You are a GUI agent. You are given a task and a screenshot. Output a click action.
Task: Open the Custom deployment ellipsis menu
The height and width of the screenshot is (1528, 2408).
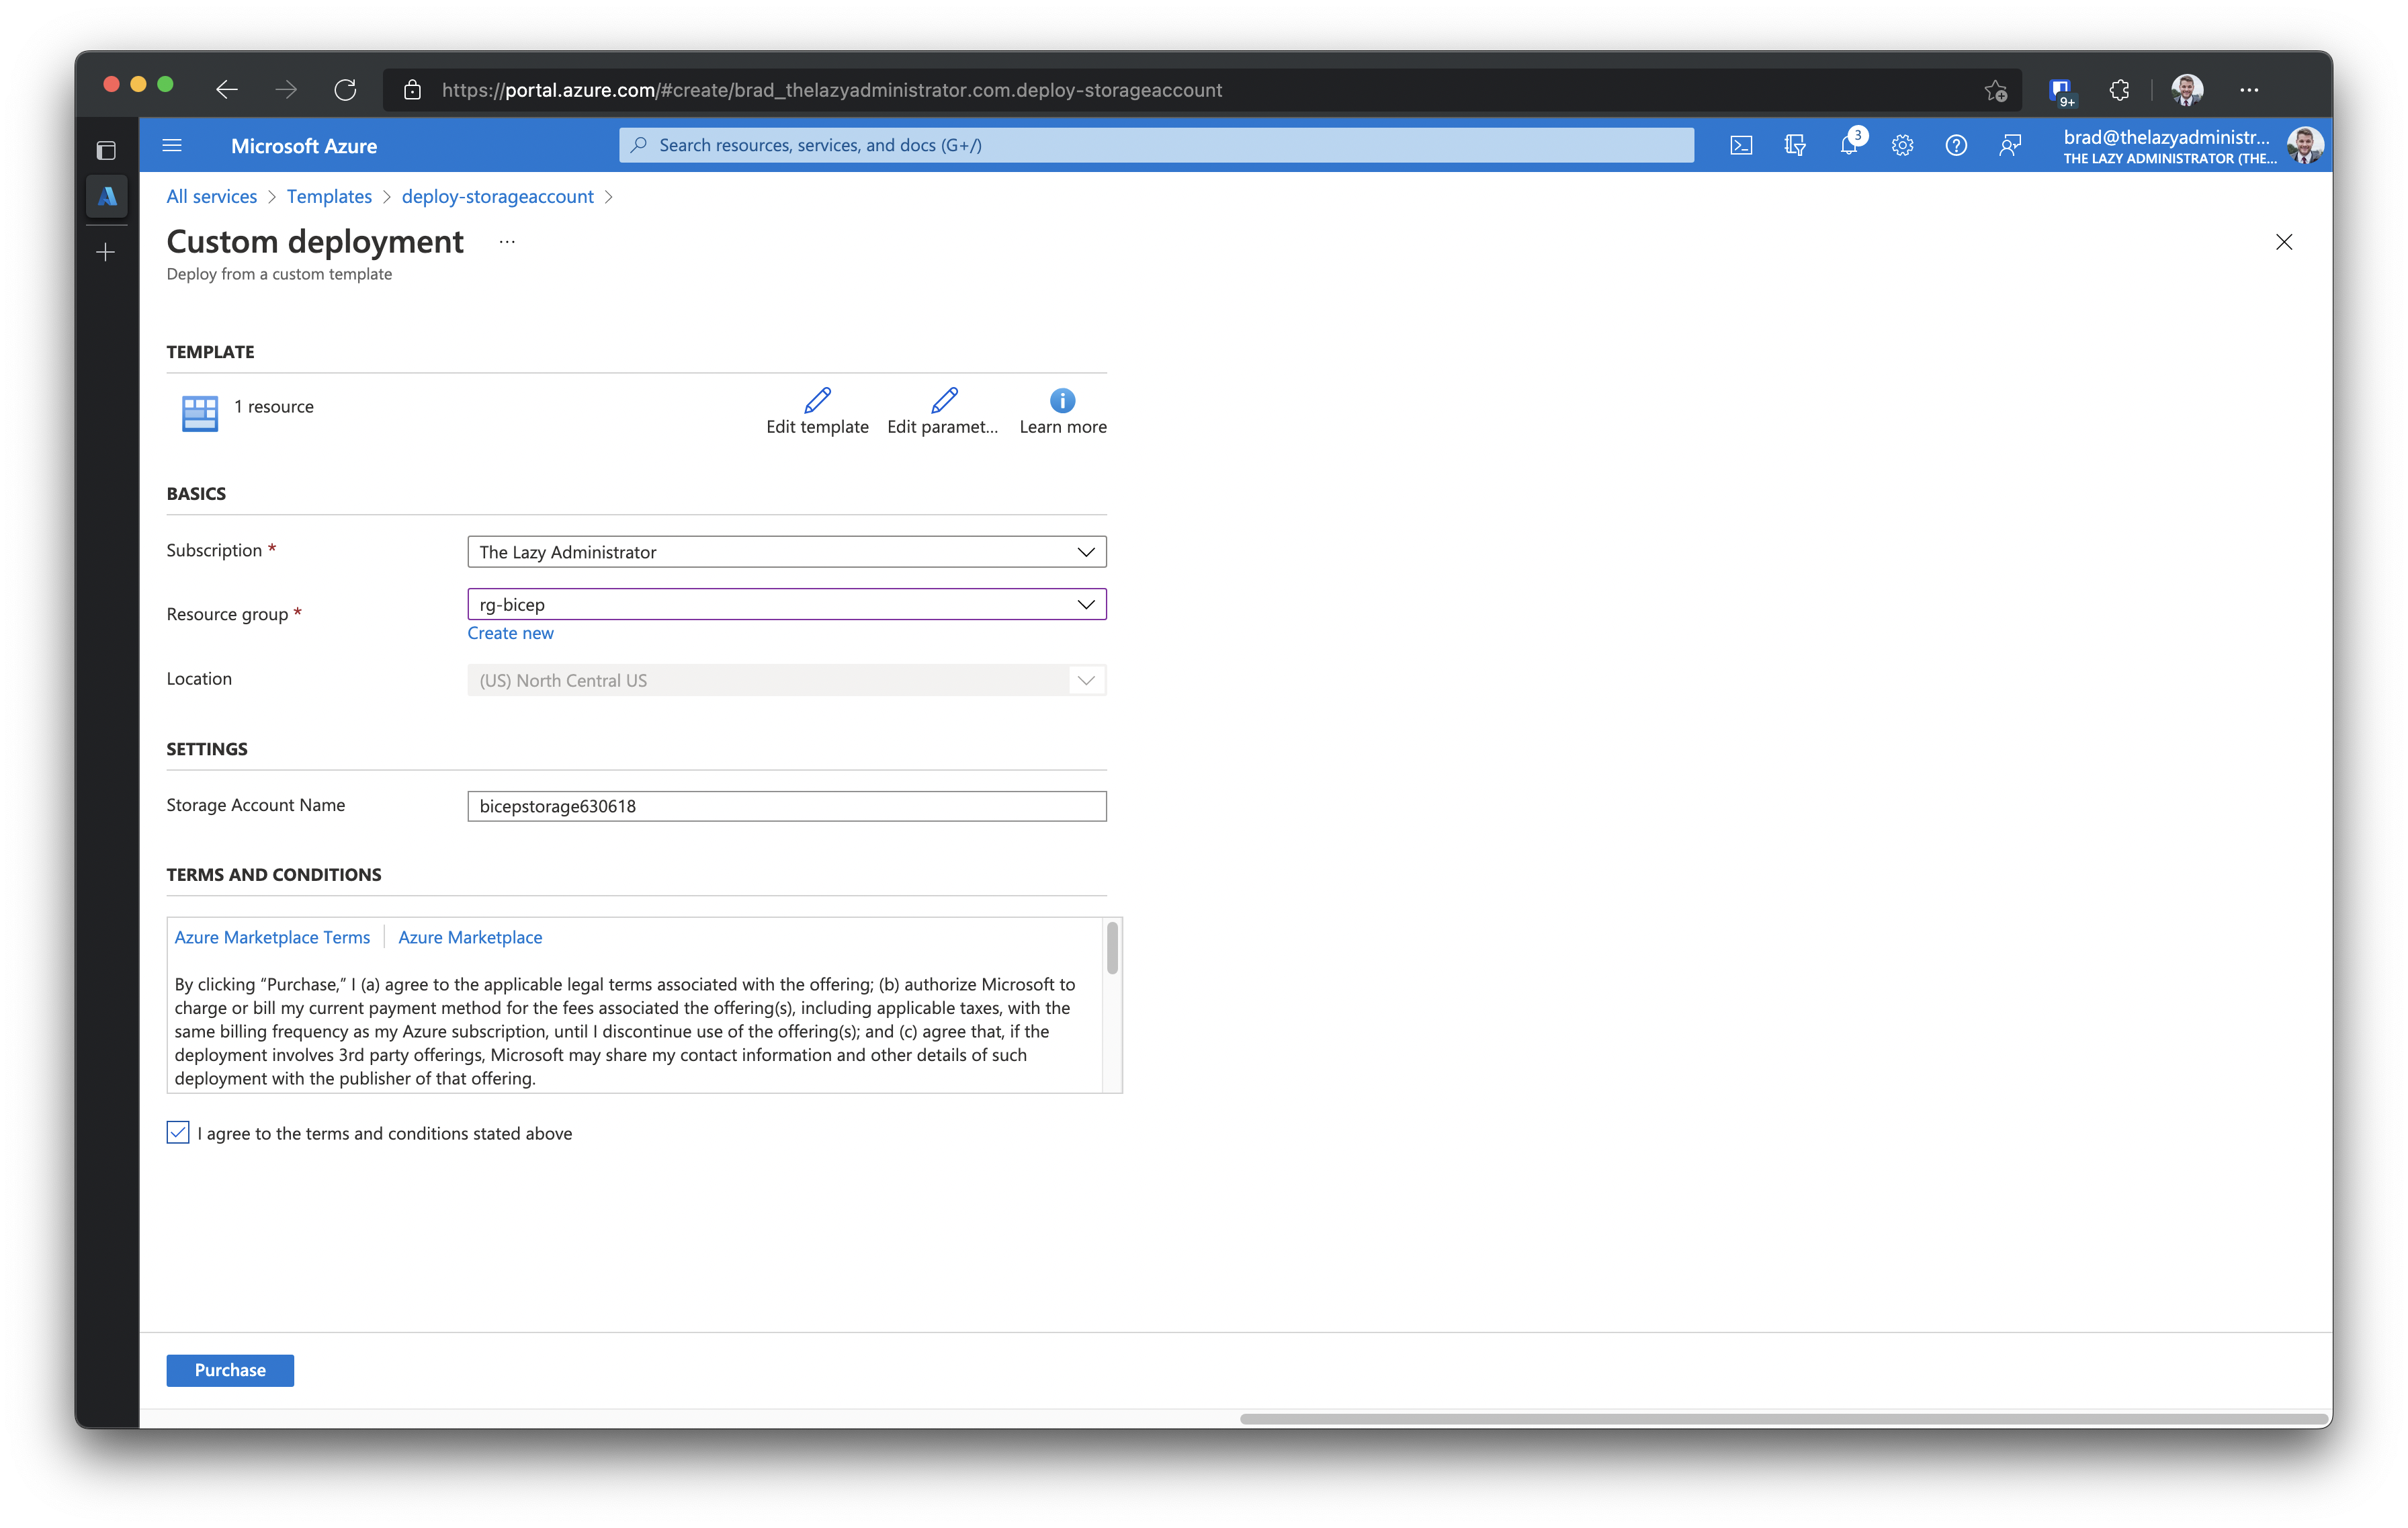click(507, 242)
